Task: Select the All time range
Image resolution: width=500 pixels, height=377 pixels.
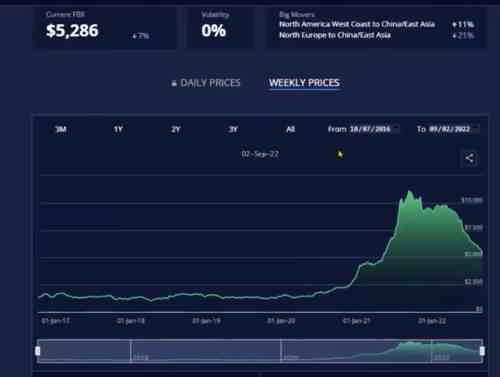Action: pos(290,129)
